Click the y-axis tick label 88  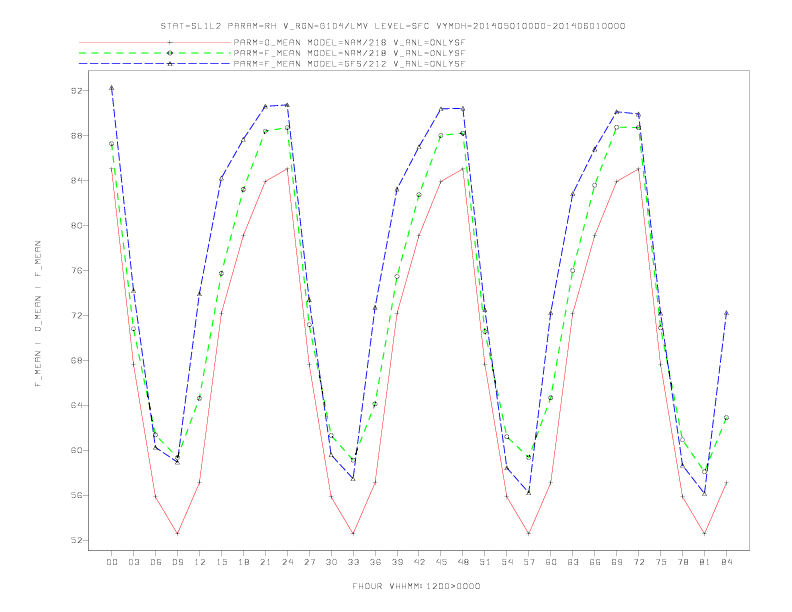[x=77, y=136]
